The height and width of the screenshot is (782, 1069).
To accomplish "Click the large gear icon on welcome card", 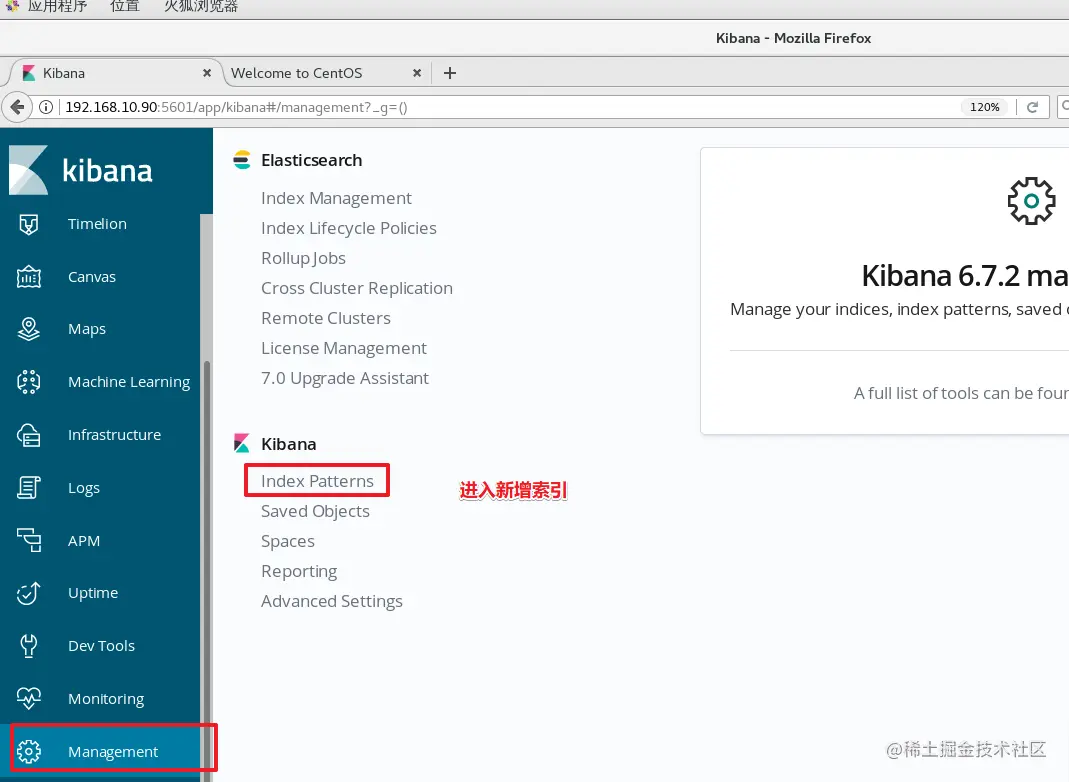I will coord(1032,201).
